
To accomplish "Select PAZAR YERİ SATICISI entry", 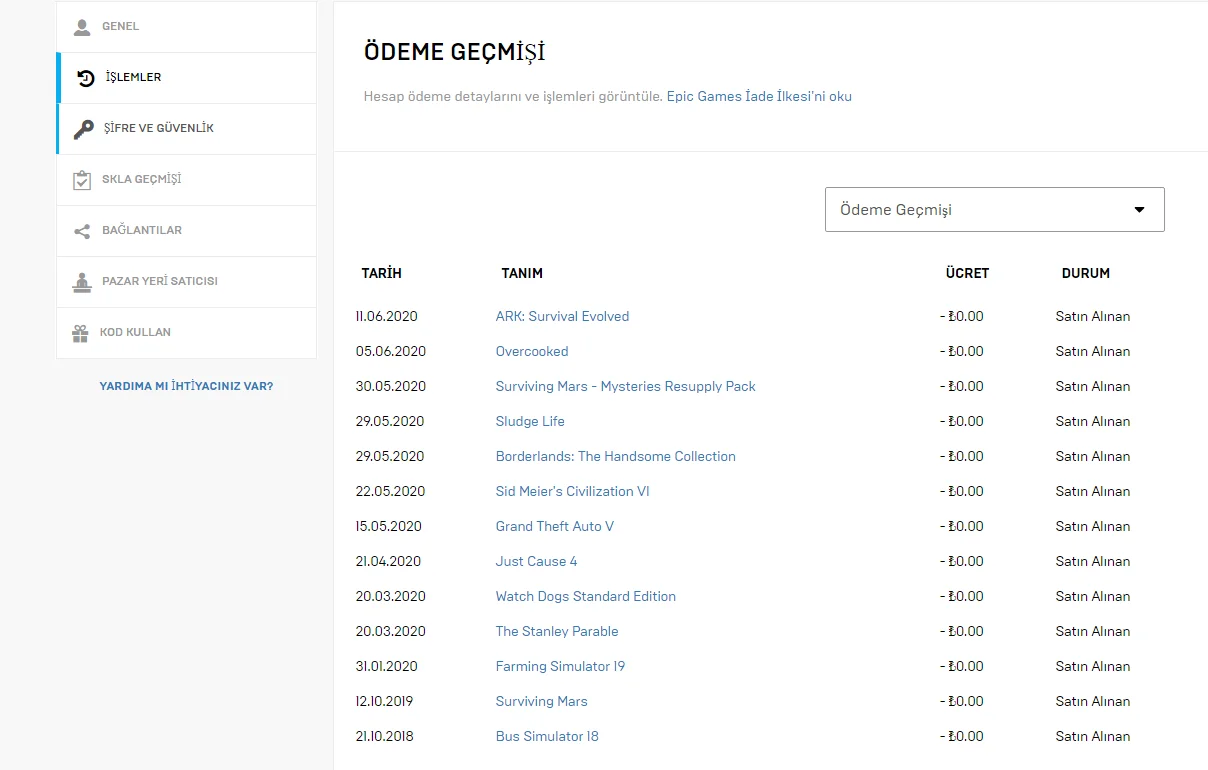I will pos(186,282).
